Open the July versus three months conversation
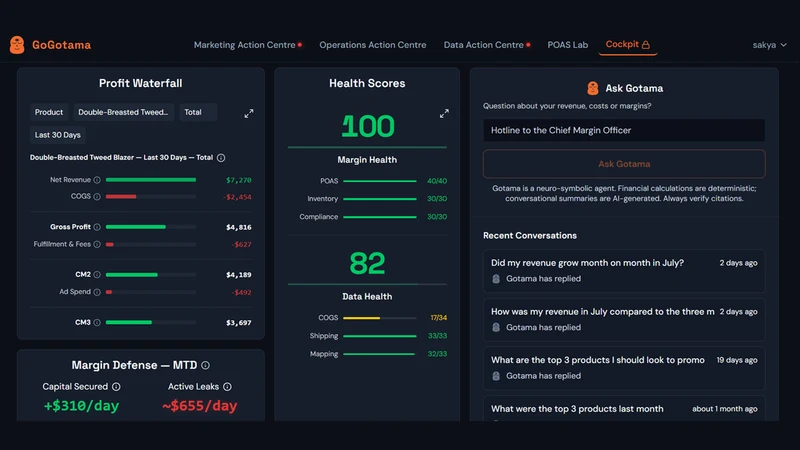Viewport: 800px width, 450px height. pos(624,319)
